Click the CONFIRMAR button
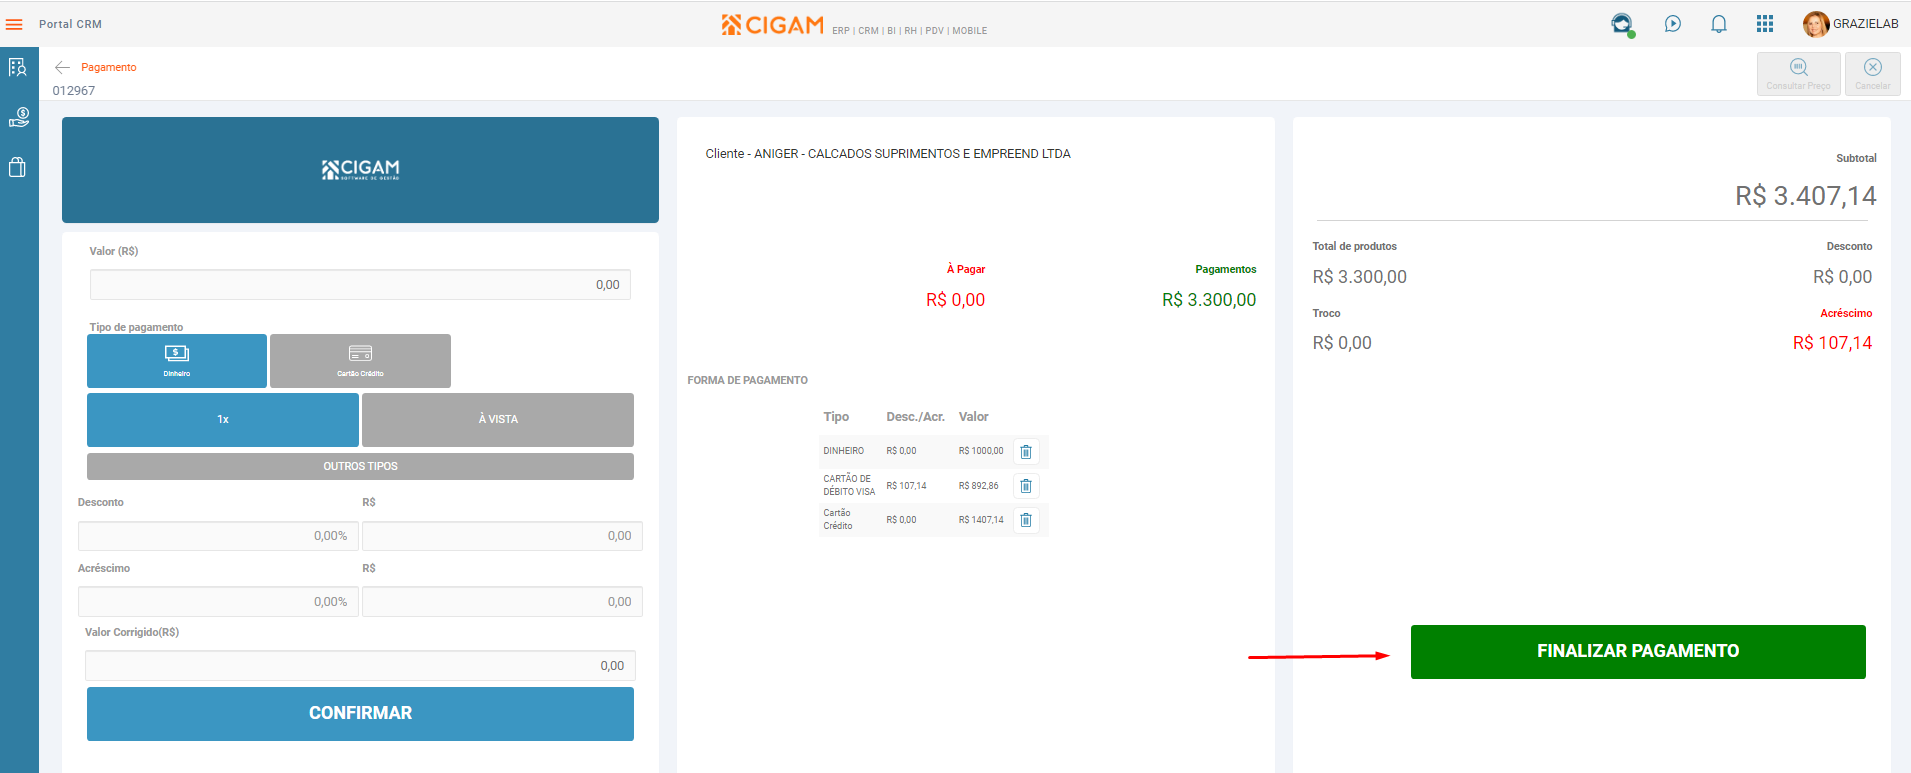 click(360, 714)
